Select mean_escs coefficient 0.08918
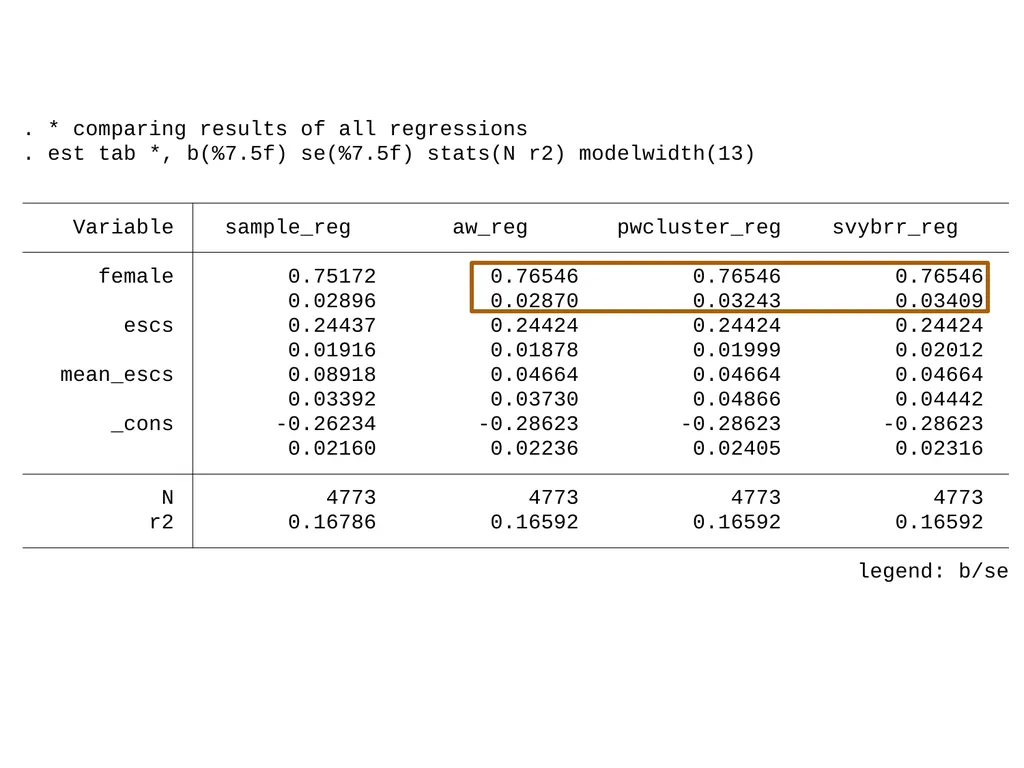This screenshot has height=768, width=1024. [x=332, y=375]
